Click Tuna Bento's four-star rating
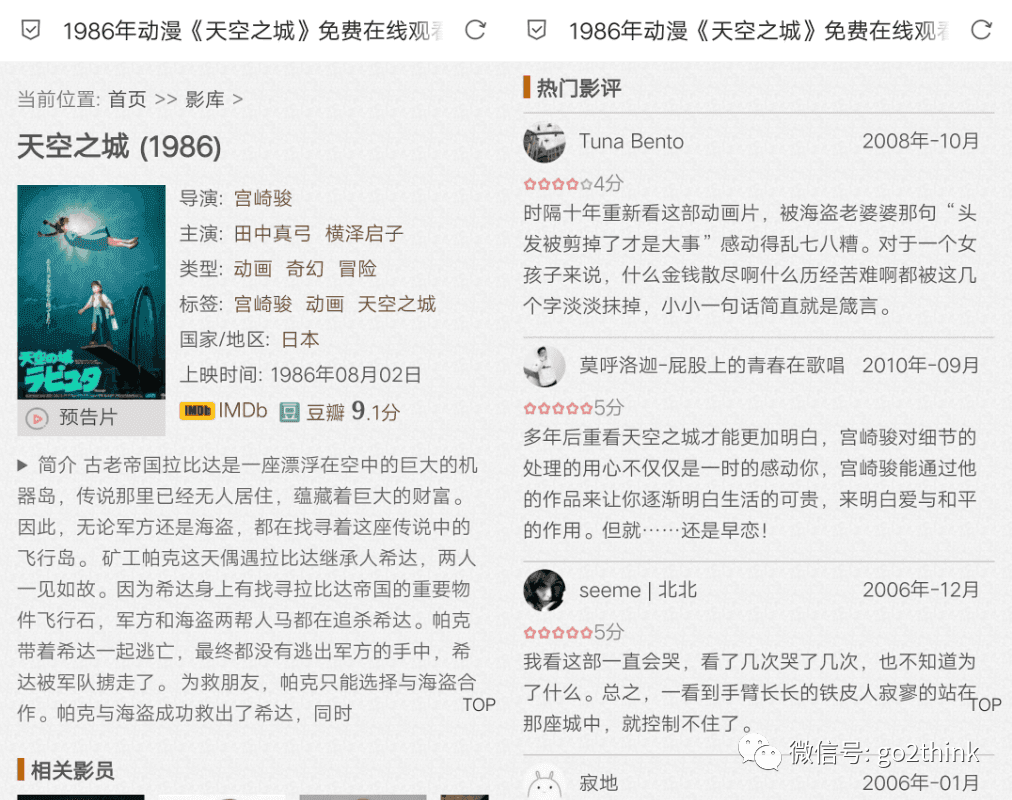This screenshot has width=1012, height=800. (x=558, y=185)
